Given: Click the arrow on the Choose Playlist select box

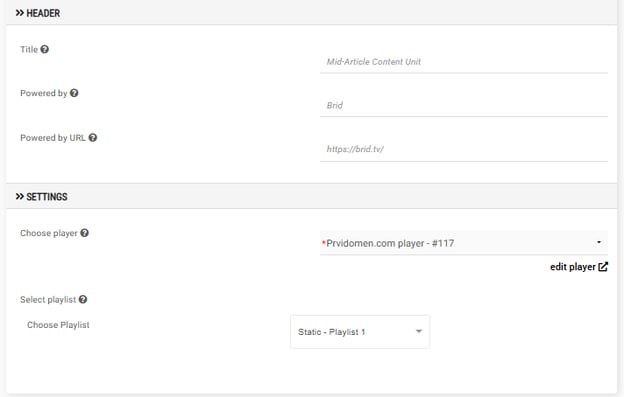Looking at the screenshot, I should tap(419, 331).
